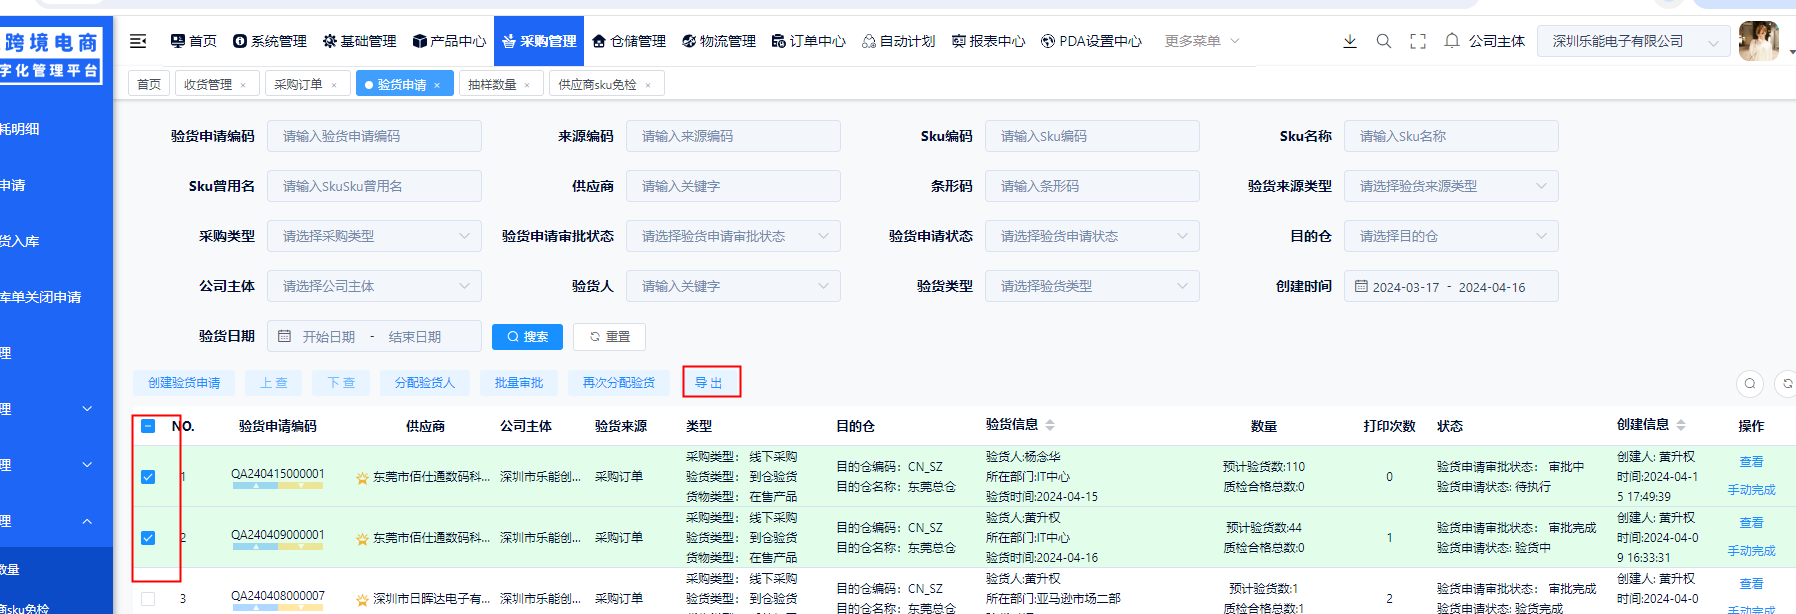Viewport: 1796px width, 614px height.
Task: Click the sidebar collapse hamburger icon
Action: (138, 41)
